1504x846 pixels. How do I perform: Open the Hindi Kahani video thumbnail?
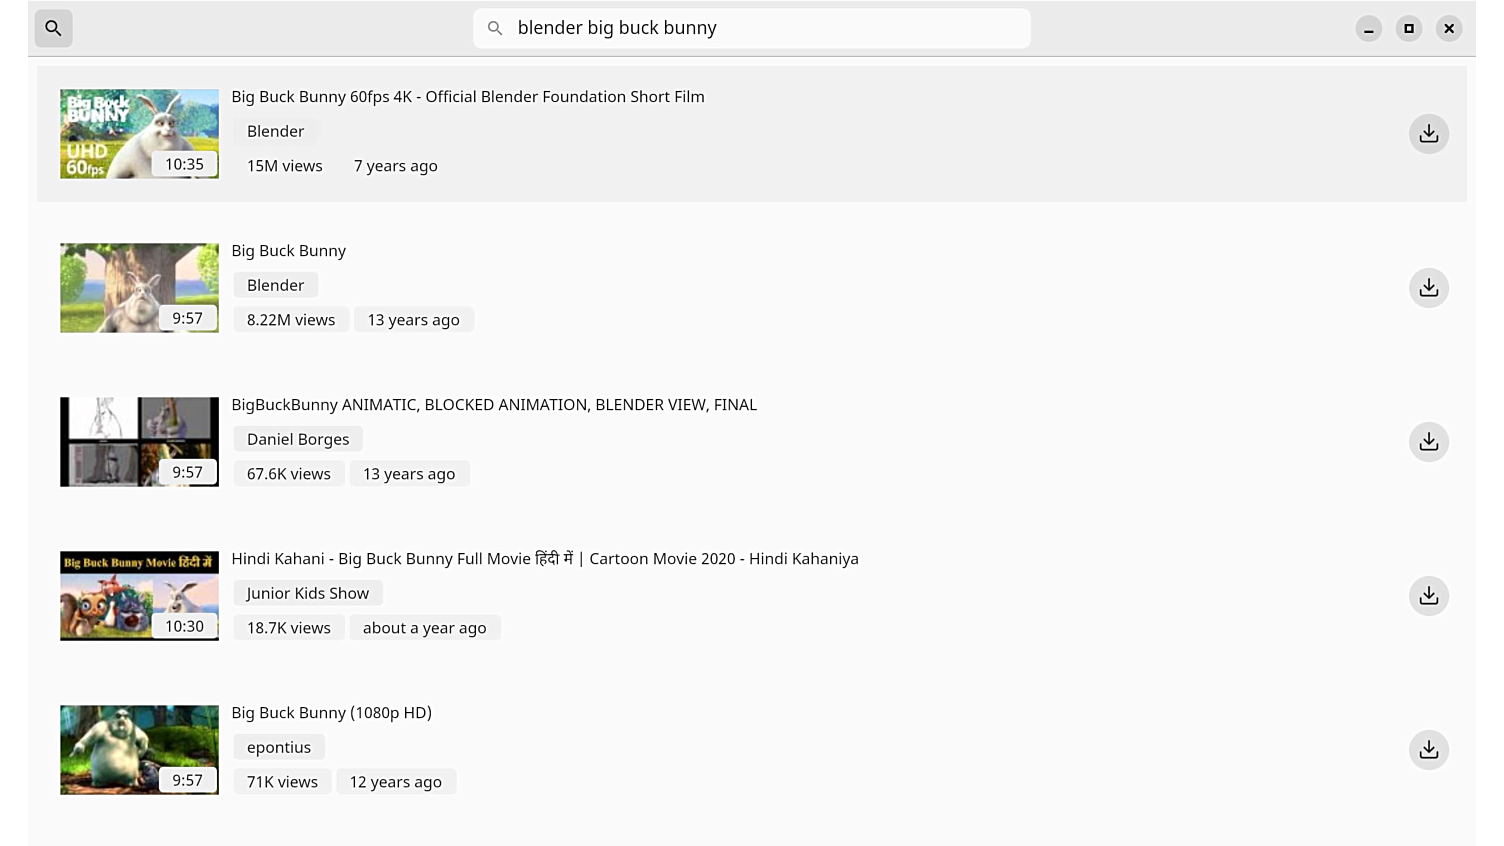click(x=139, y=596)
